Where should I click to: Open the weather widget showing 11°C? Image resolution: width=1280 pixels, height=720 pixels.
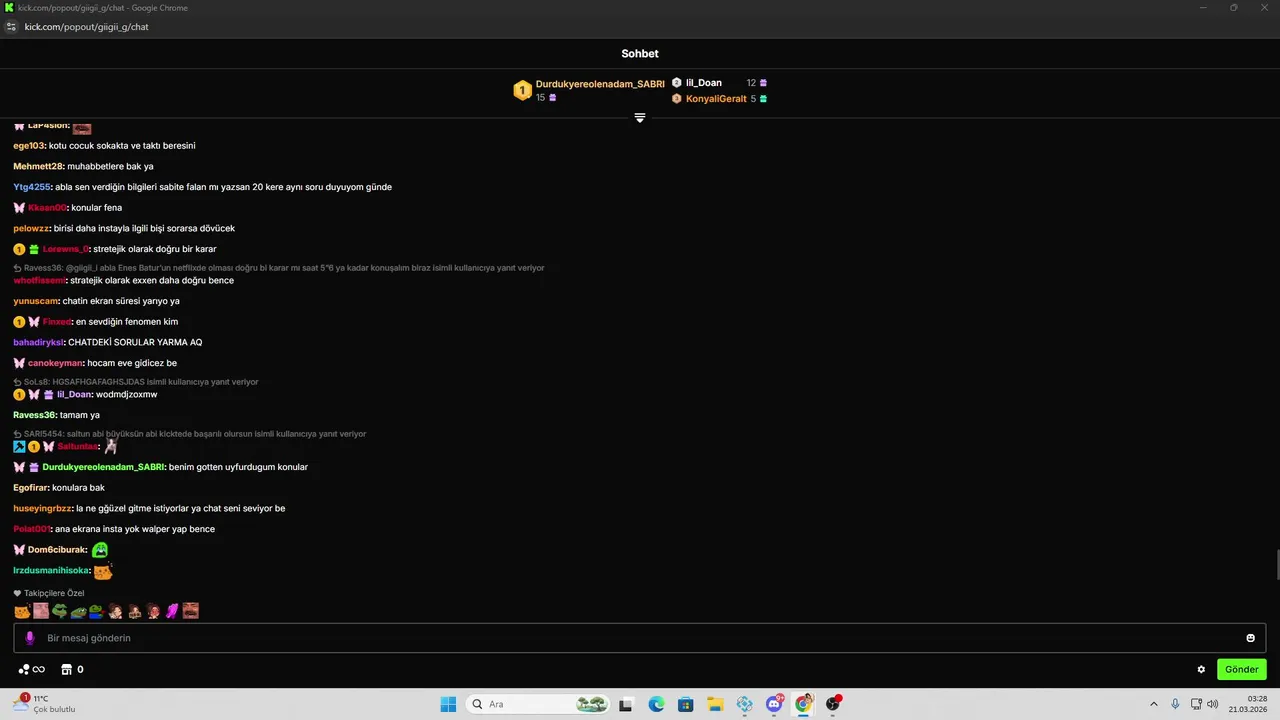(x=44, y=704)
